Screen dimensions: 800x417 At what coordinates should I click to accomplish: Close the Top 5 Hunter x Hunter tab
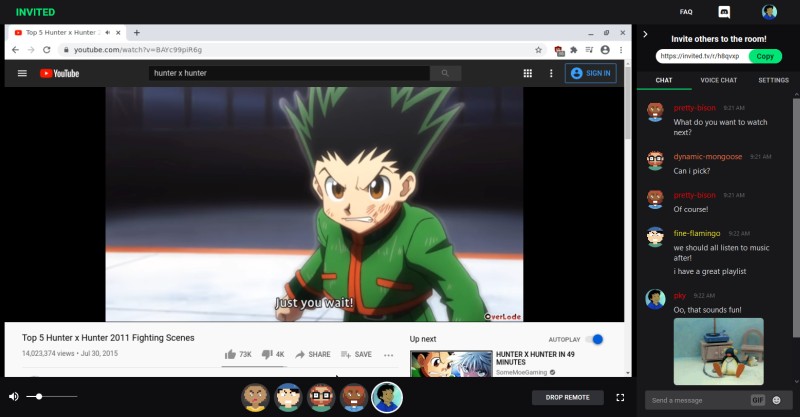pyautogui.click(x=118, y=33)
